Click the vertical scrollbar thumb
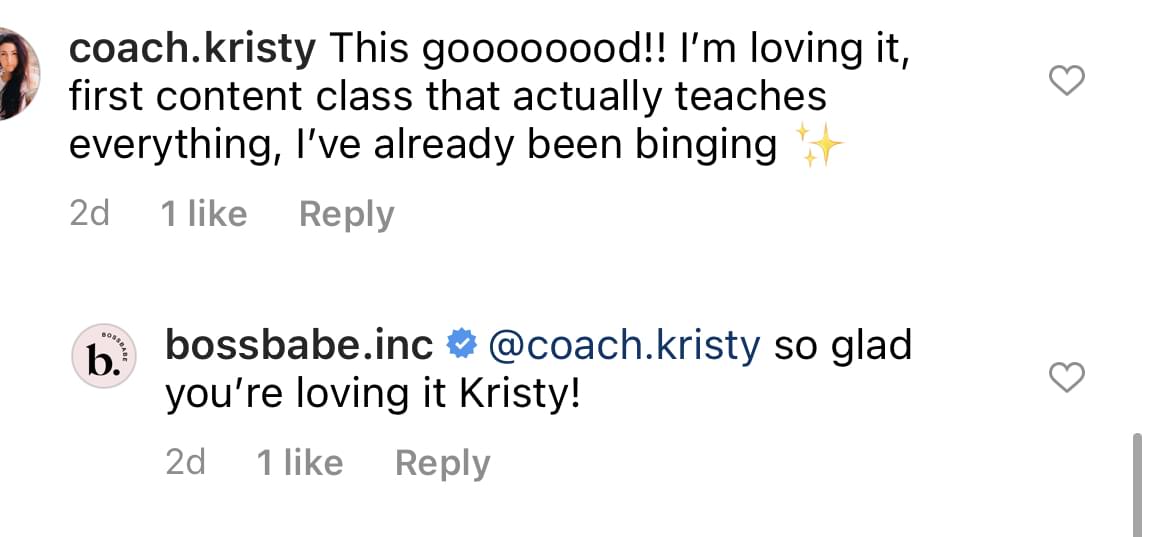1151x537 pixels. (x=1138, y=482)
